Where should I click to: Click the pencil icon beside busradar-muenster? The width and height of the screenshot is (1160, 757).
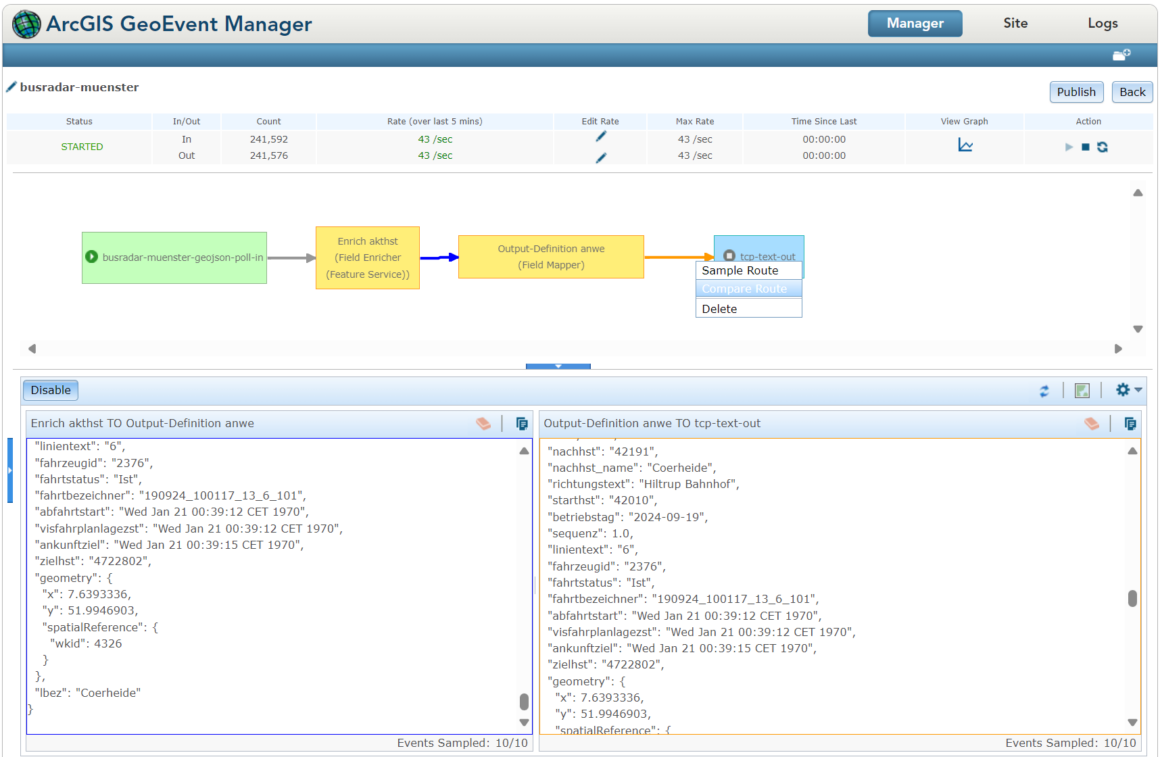[x=11, y=87]
